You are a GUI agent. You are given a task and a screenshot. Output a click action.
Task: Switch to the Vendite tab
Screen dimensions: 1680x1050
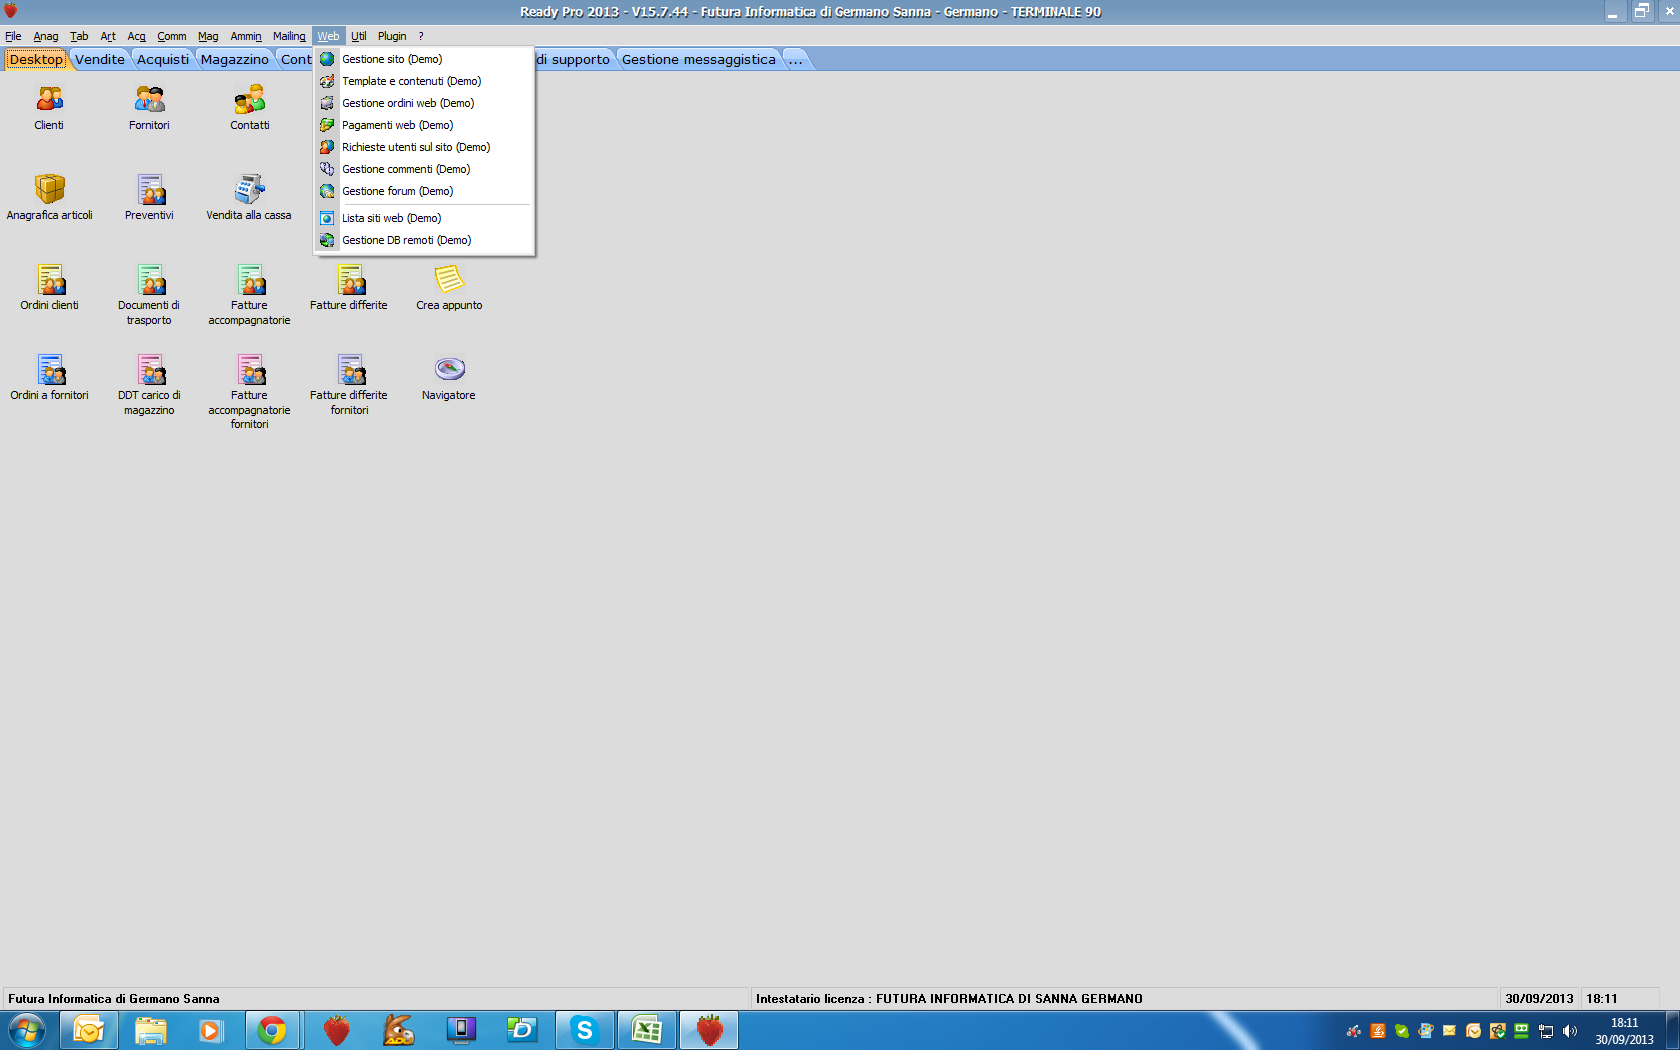click(x=100, y=59)
